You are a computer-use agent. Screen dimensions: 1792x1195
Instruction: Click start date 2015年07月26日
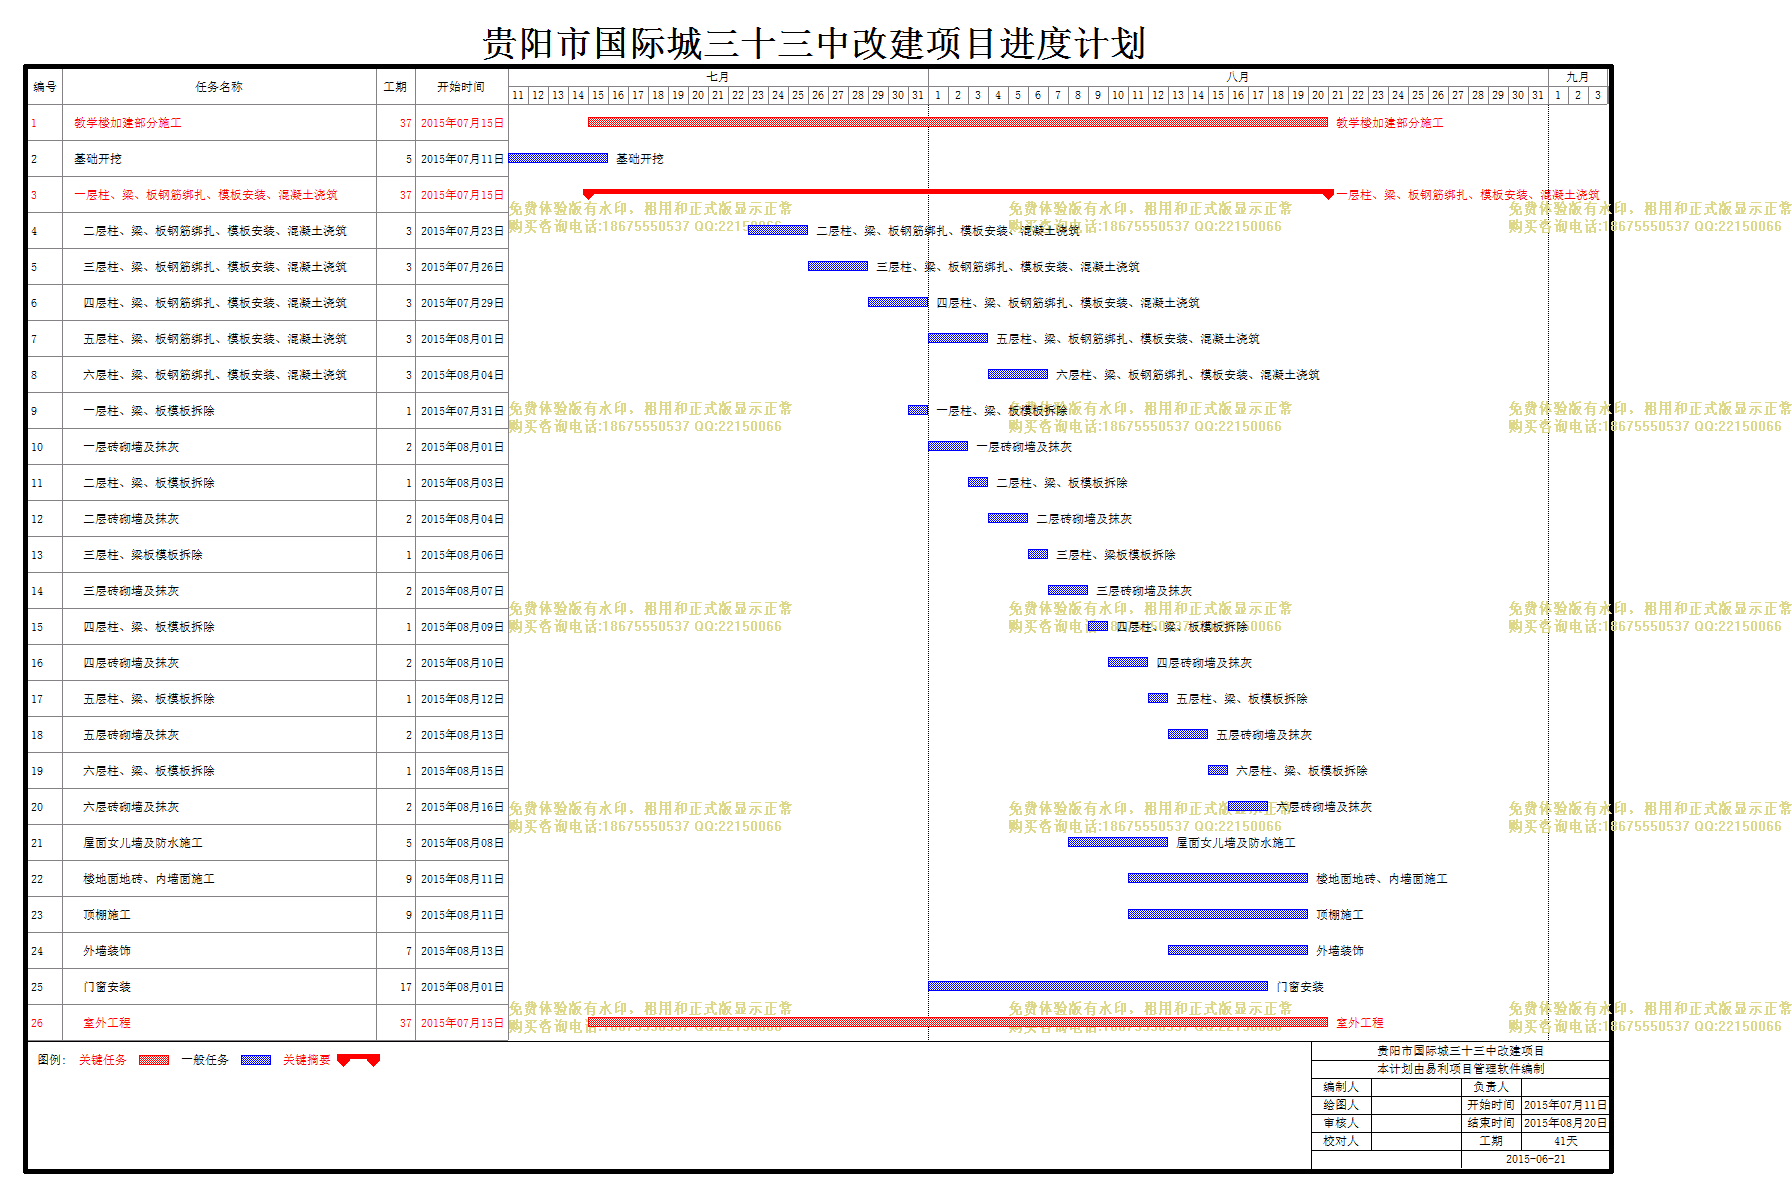462,267
